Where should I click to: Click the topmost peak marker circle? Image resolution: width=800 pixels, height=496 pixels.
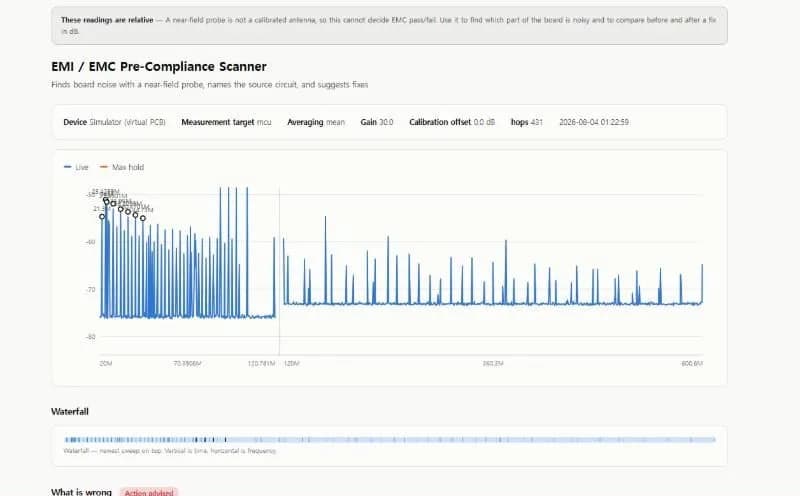(106, 200)
